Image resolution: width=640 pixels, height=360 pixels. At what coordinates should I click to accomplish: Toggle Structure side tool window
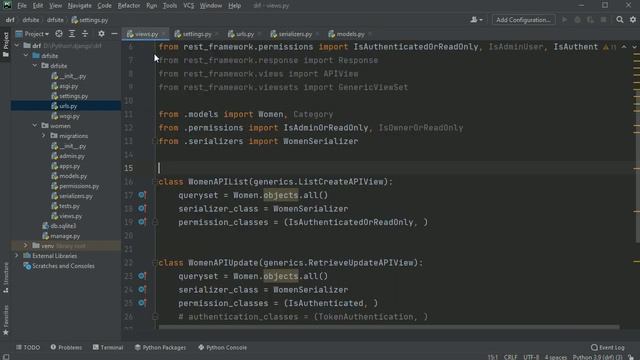click(x=5, y=278)
